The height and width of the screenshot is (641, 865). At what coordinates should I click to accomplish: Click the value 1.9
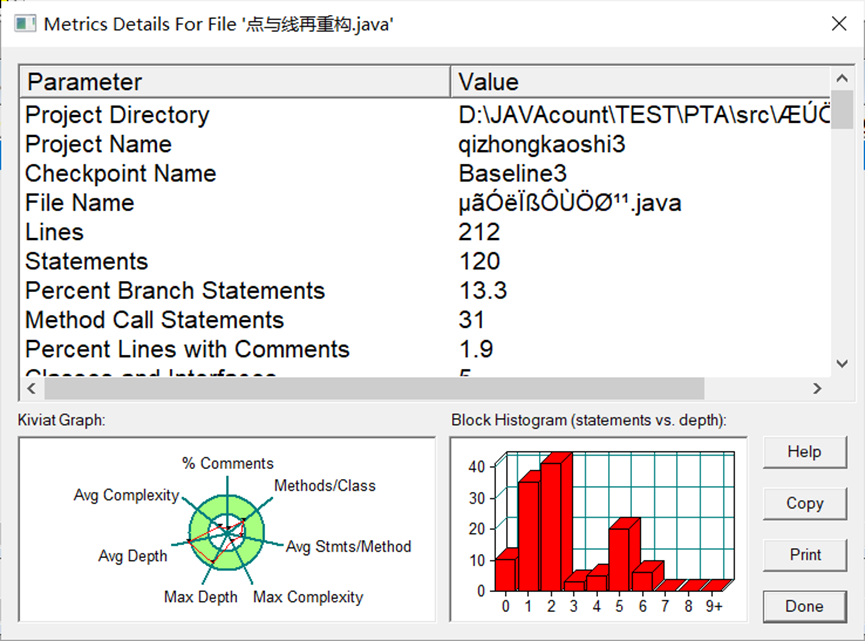pos(476,349)
